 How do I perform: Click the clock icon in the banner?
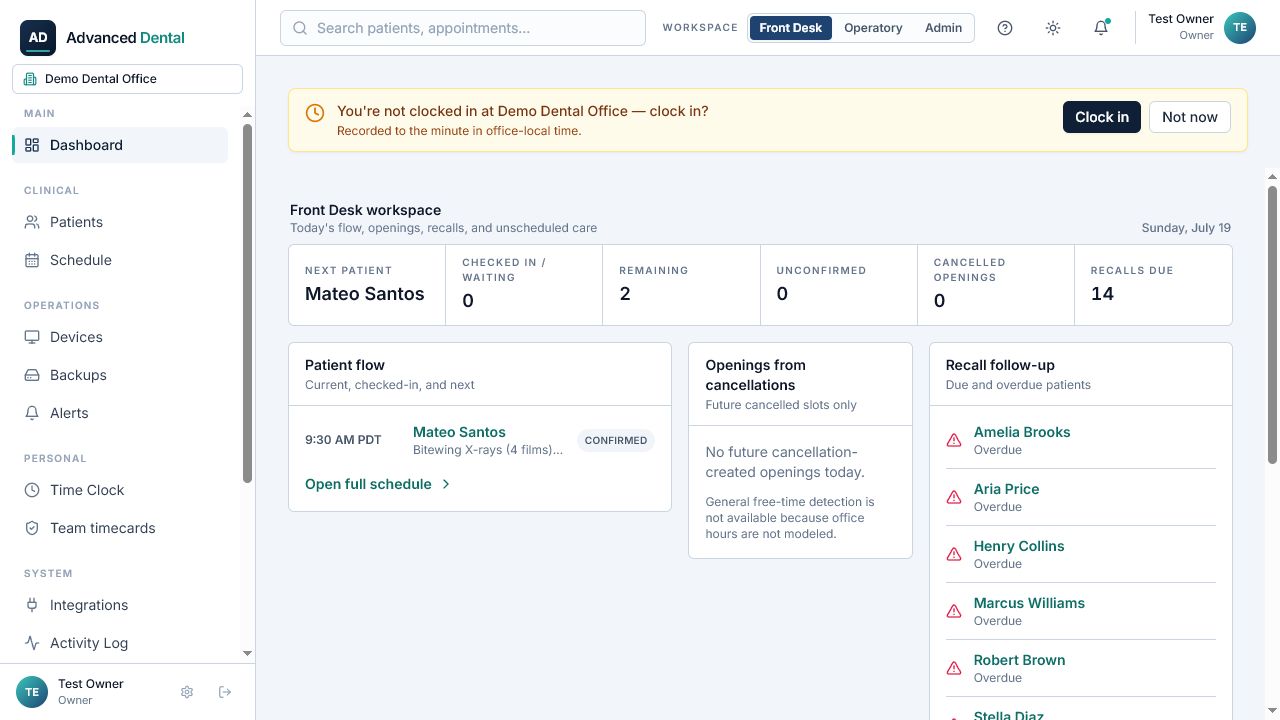[x=315, y=113]
